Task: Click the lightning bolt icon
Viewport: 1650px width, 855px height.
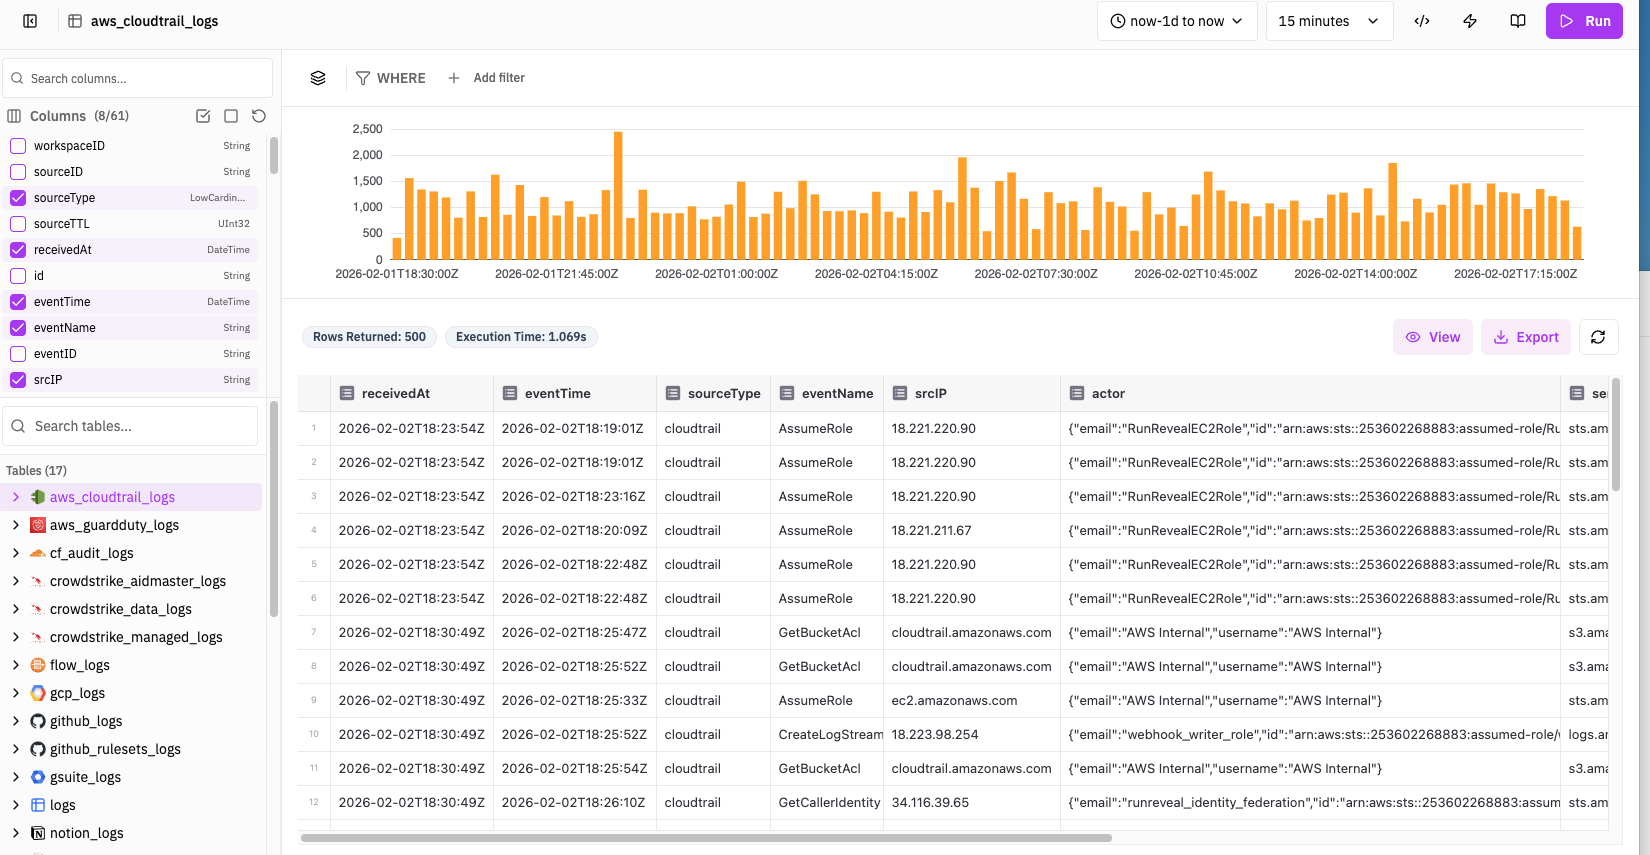Action: [x=1470, y=21]
